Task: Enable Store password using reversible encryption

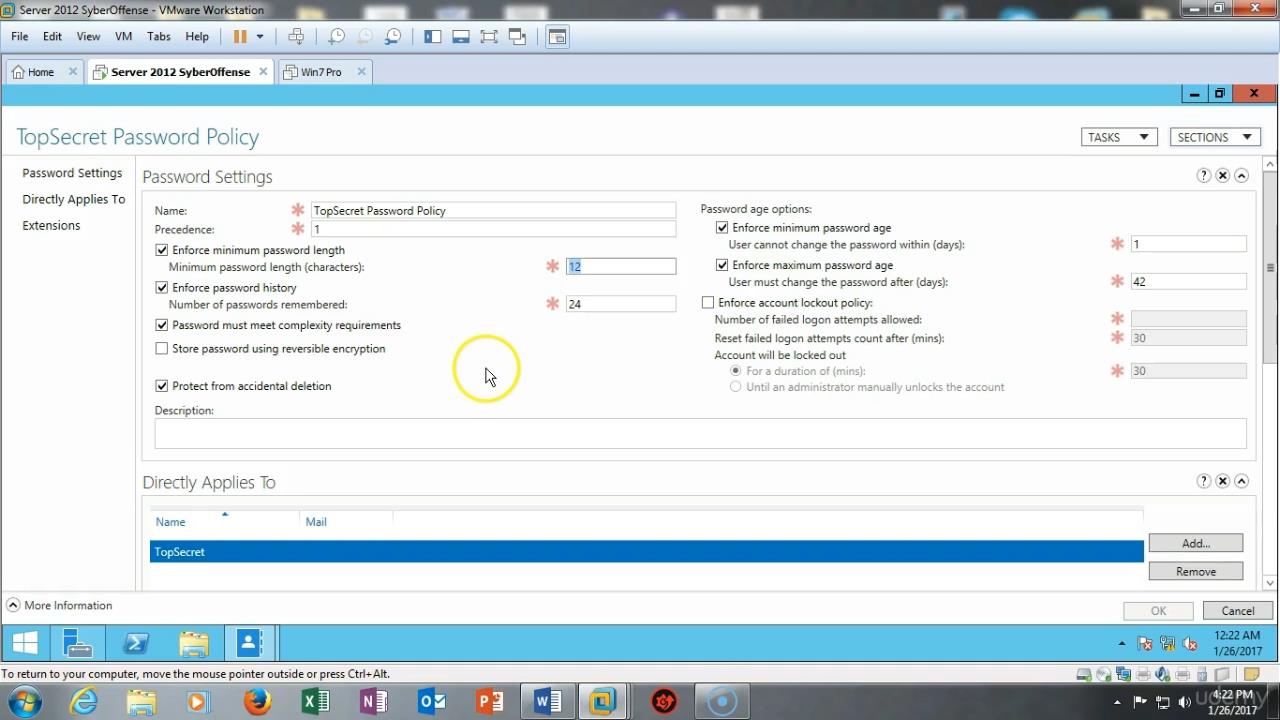Action: [x=162, y=349]
